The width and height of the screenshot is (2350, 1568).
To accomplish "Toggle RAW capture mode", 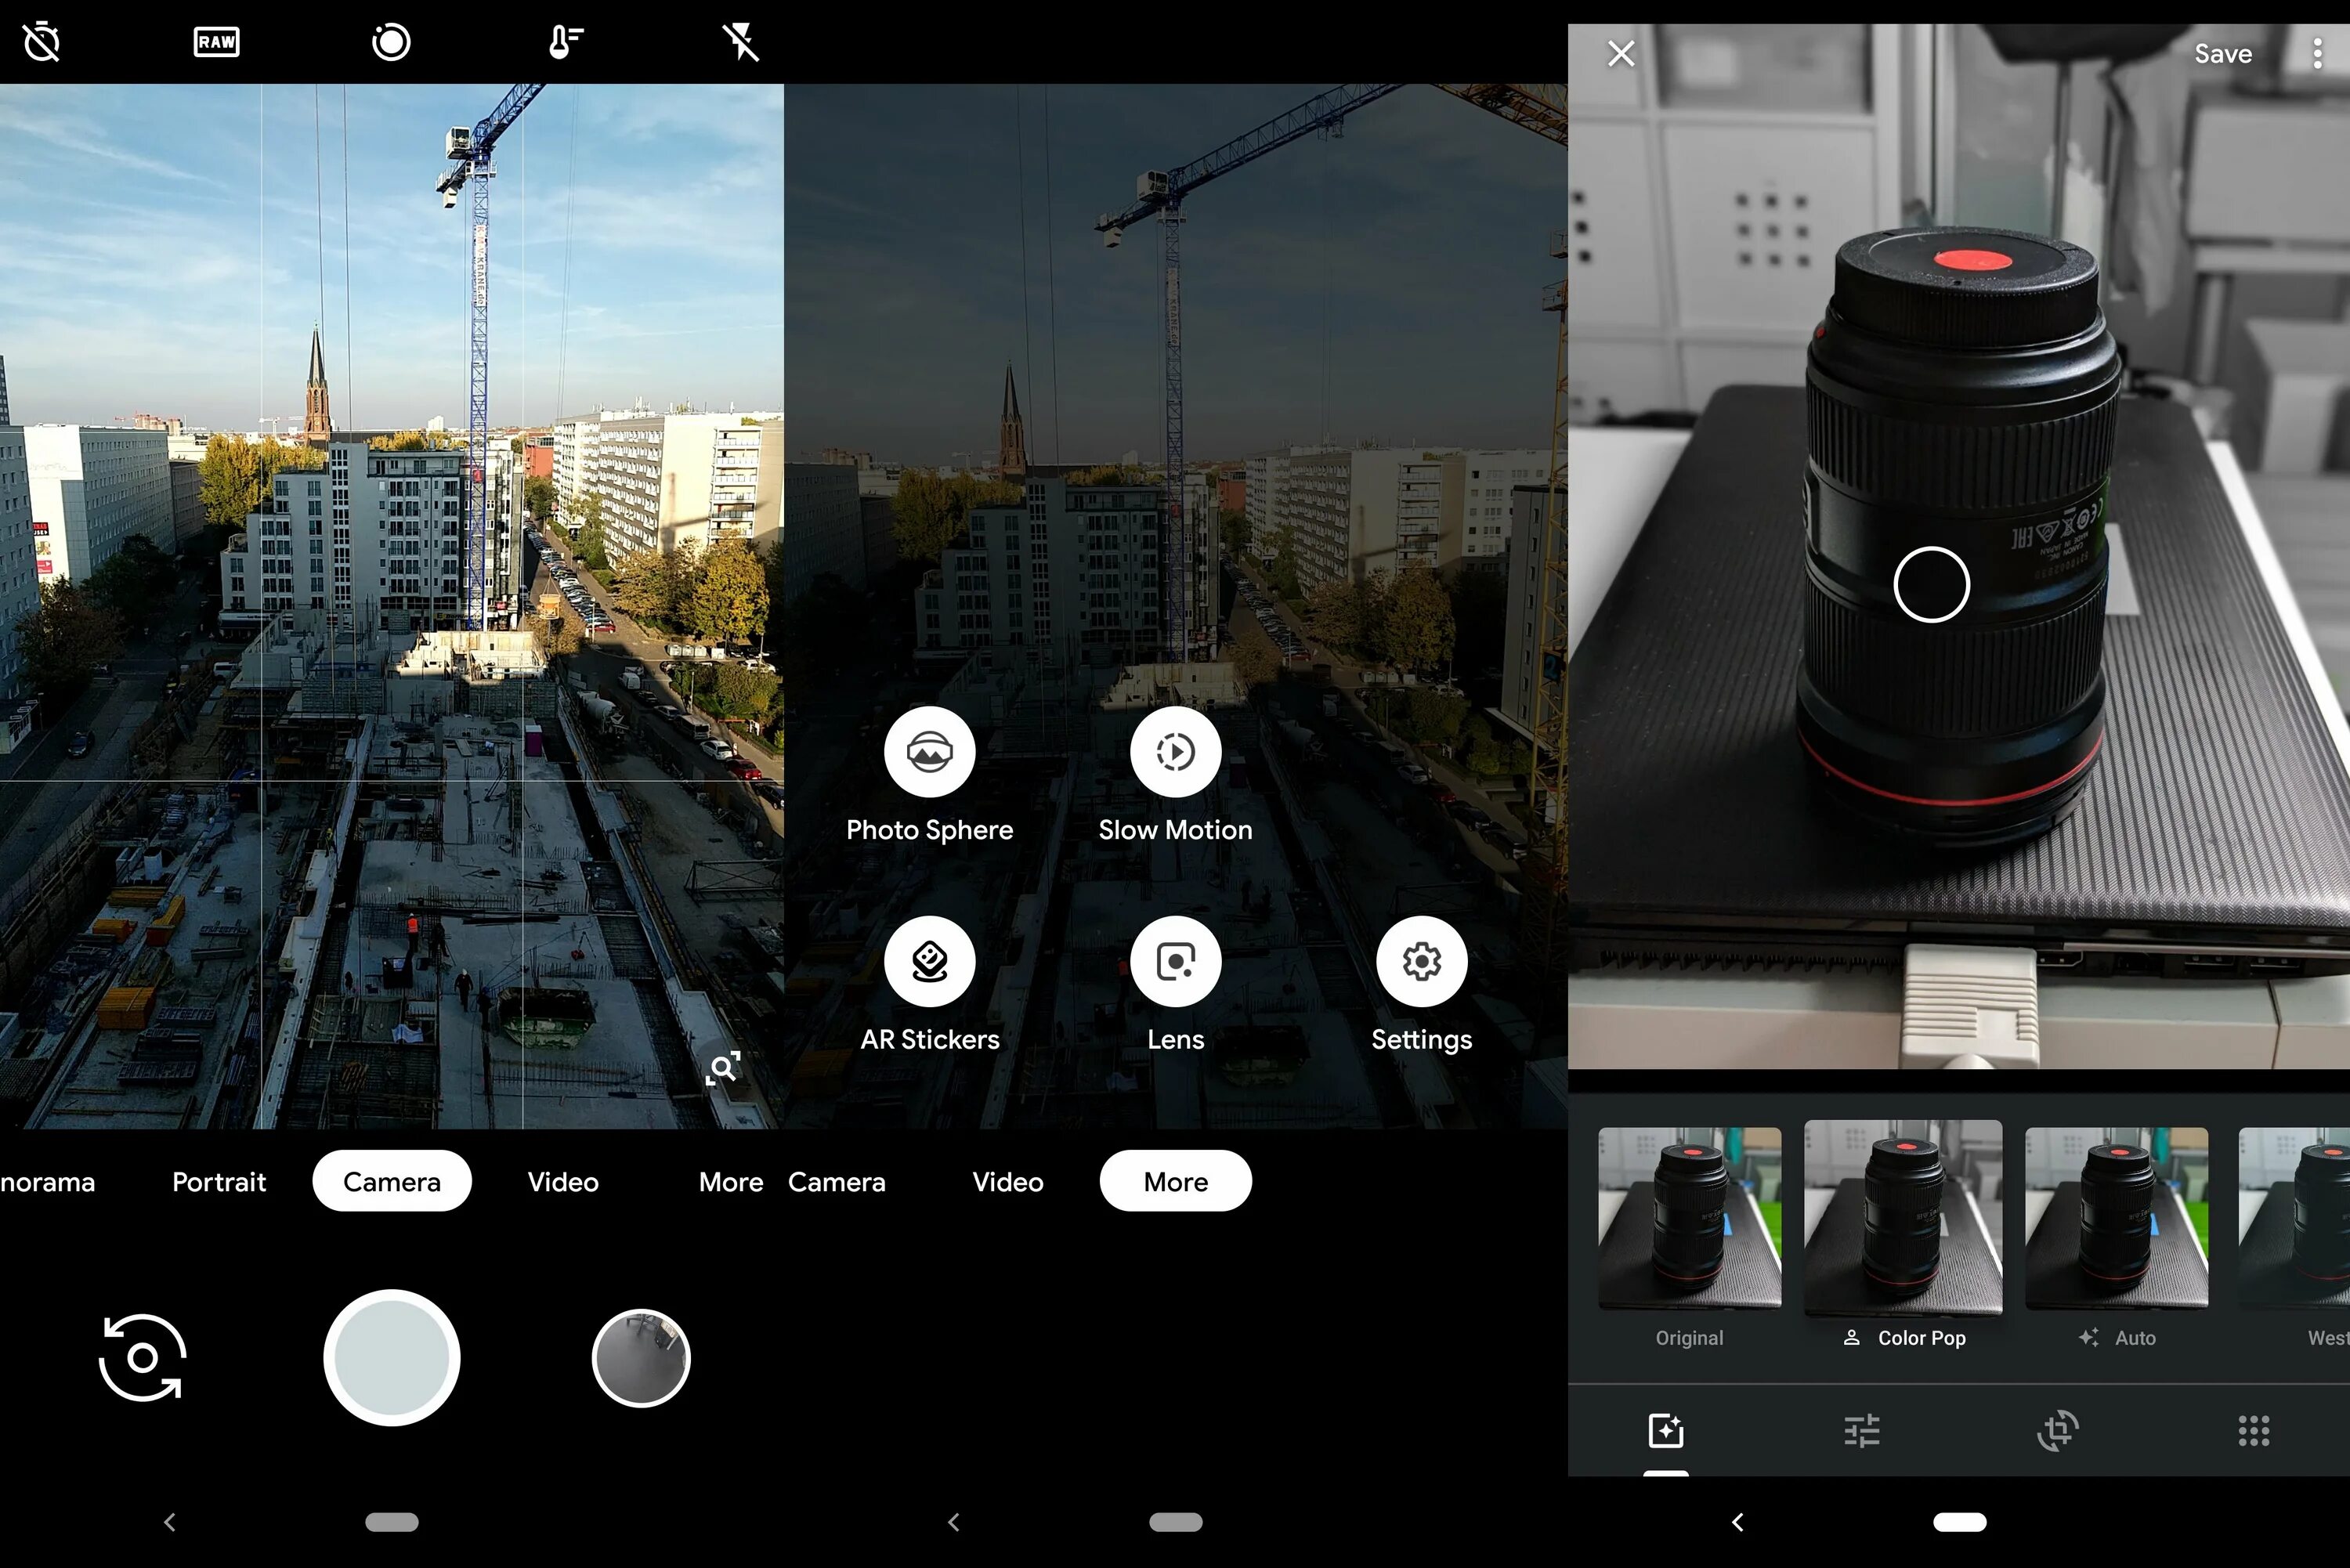I will 215,44.
